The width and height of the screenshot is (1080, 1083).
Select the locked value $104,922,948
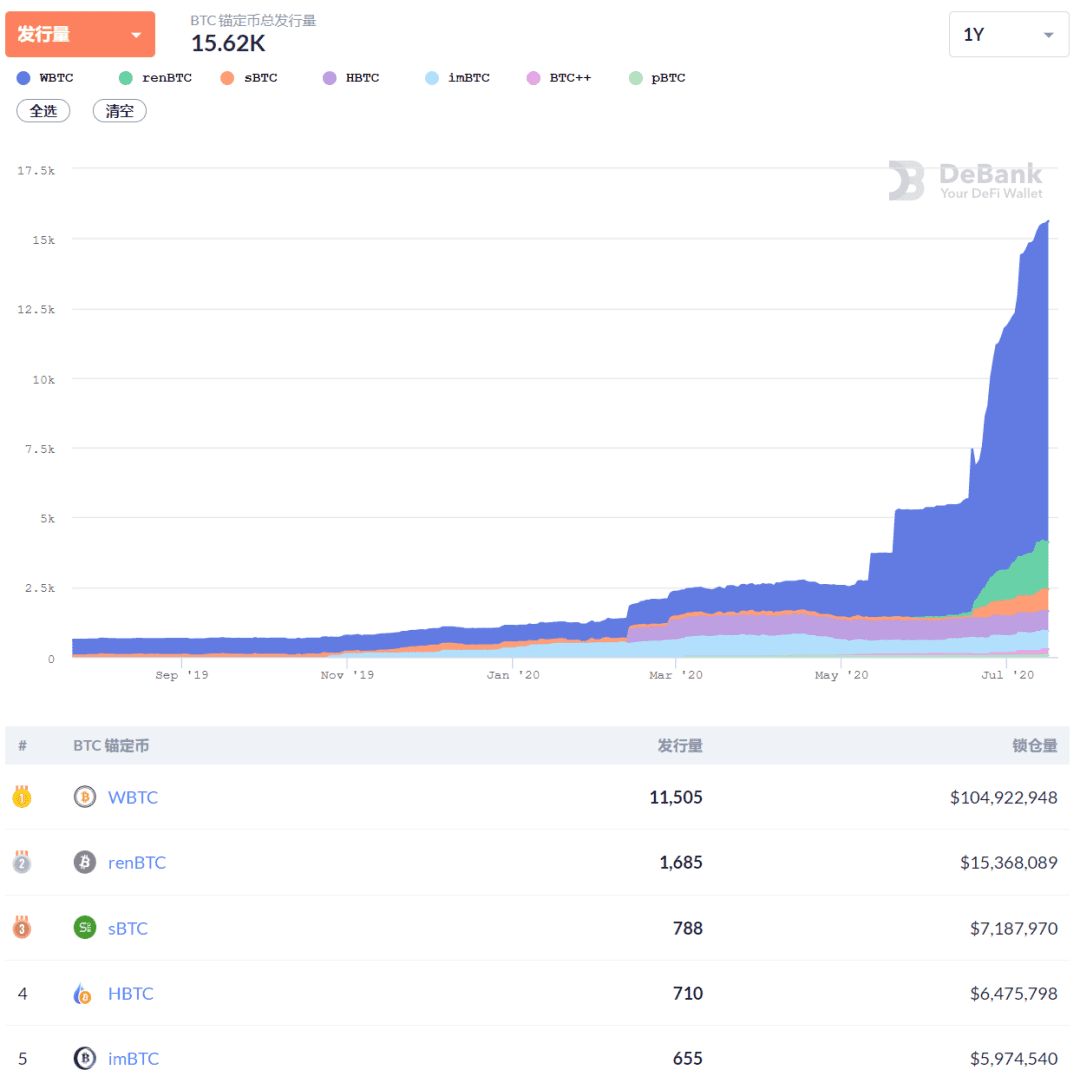(1003, 797)
